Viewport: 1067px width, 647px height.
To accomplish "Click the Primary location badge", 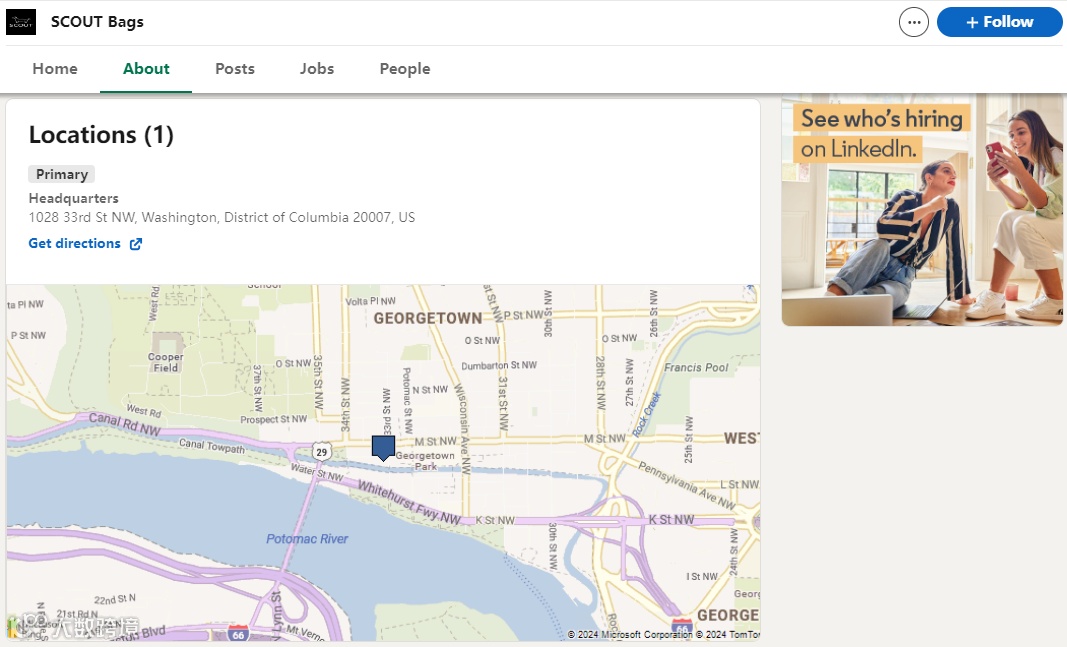I will [x=62, y=174].
